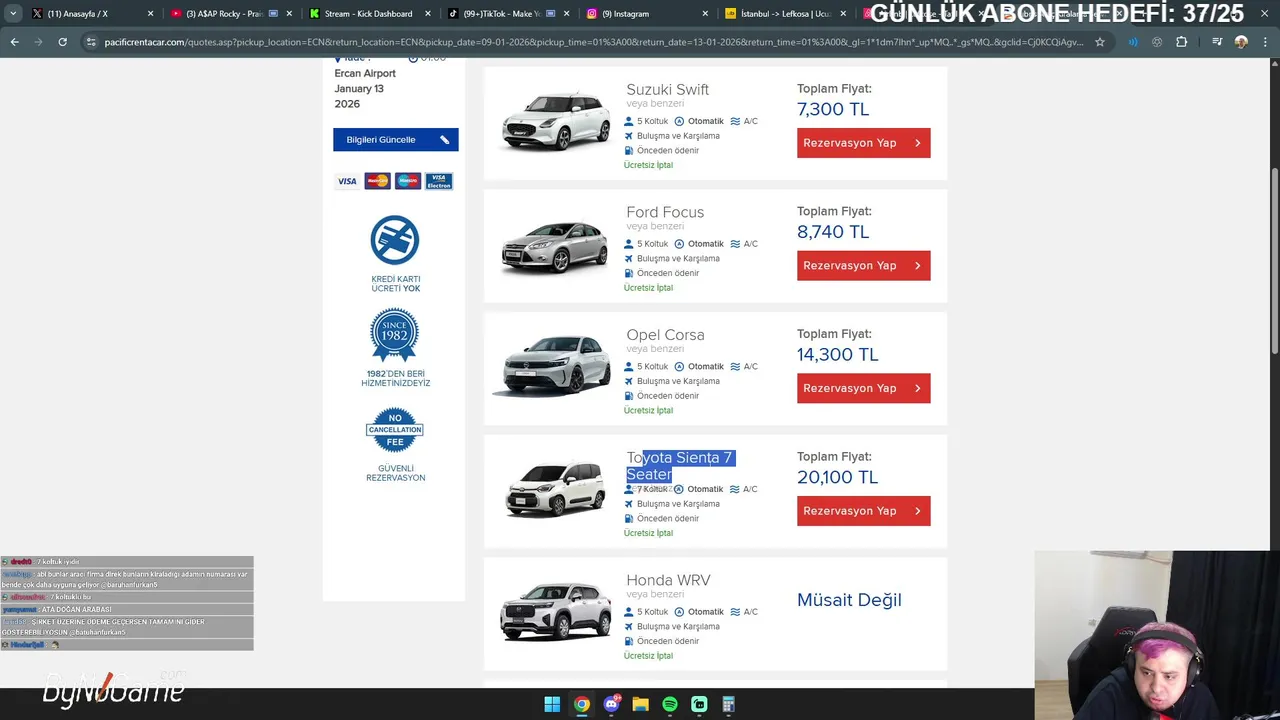Bookmark this page with the star icon
The image size is (1280, 720).
point(1100,42)
